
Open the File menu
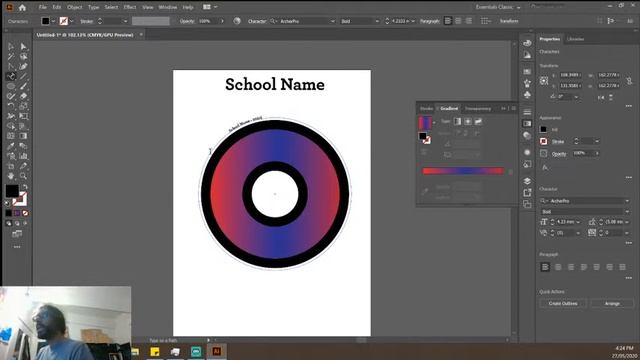pyautogui.click(x=42, y=7)
